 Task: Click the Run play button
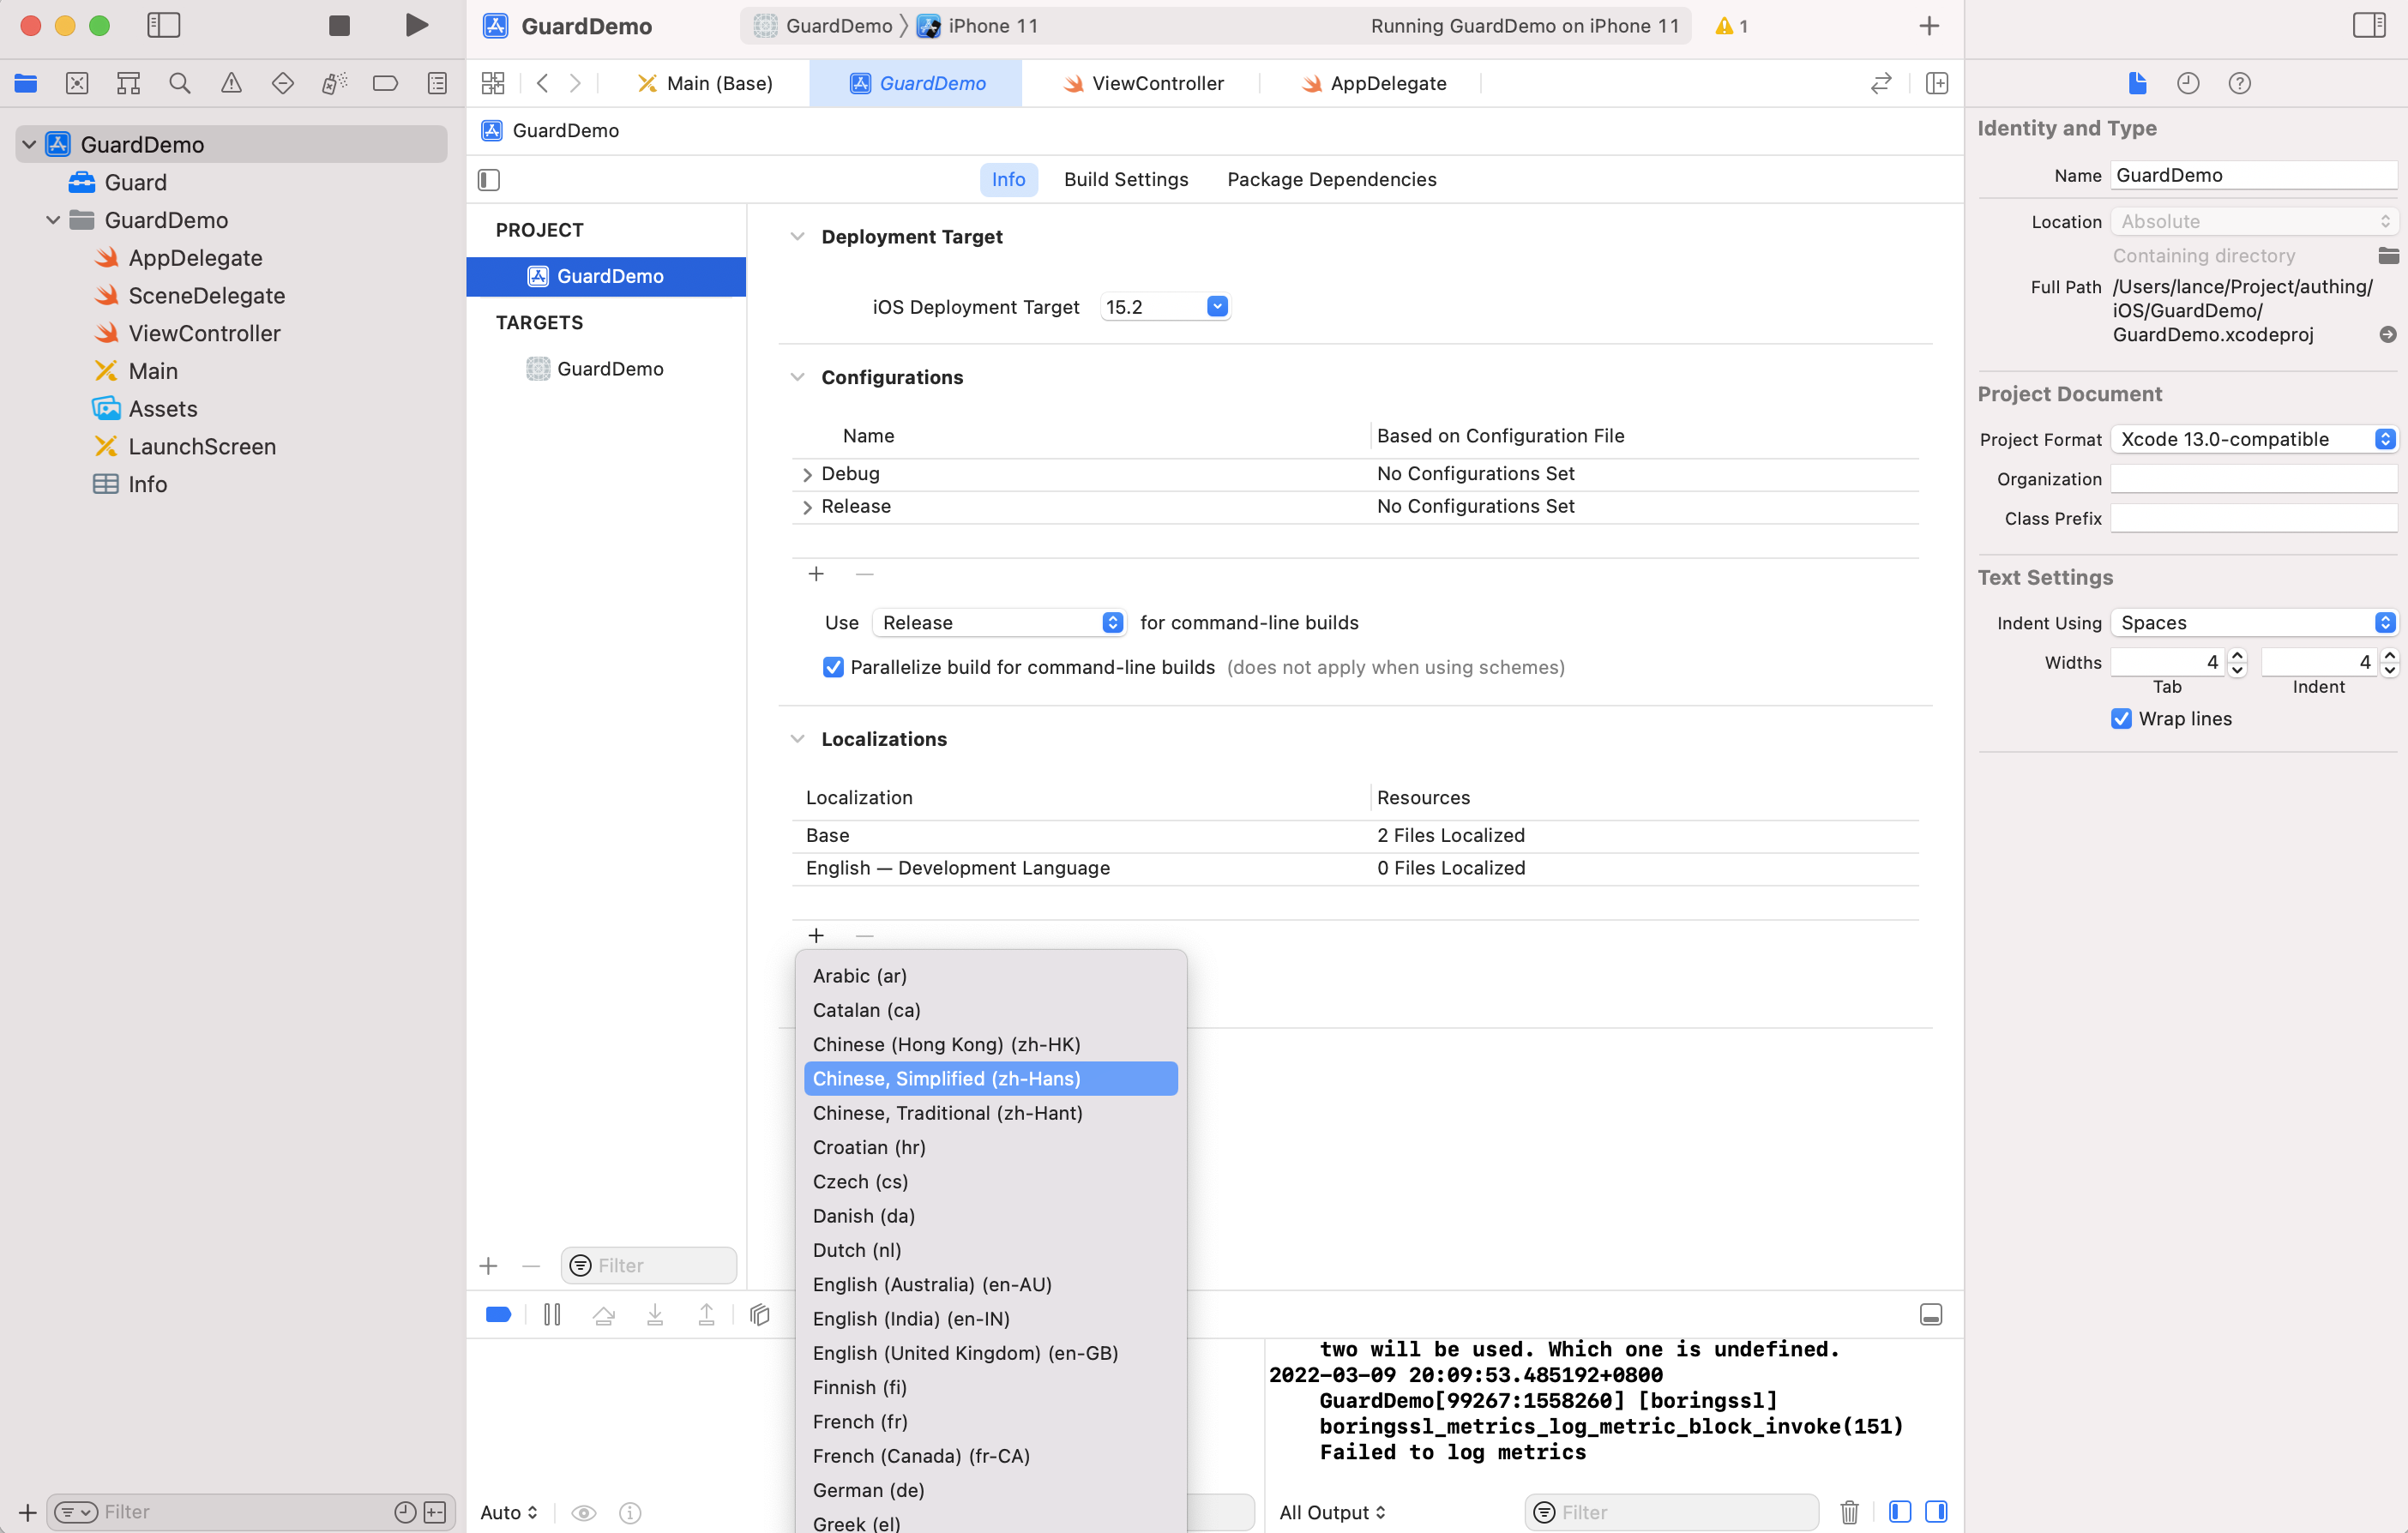[x=416, y=26]
